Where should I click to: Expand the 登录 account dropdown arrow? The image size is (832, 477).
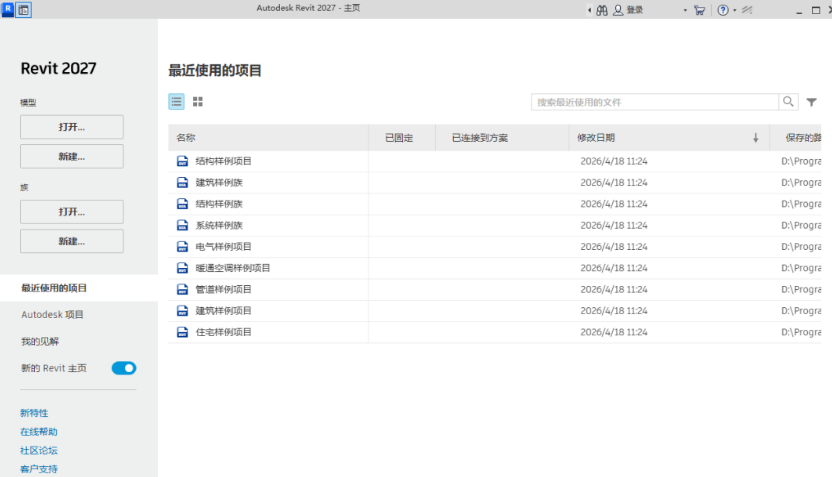[x=685, y=10]
